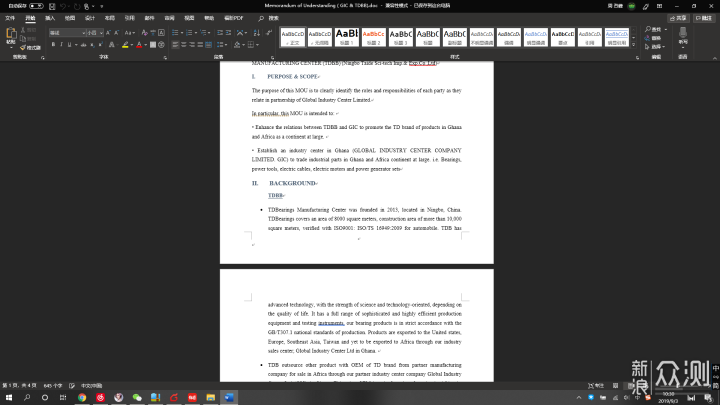Toggle Subscript formatting
The image size is (720, 405).
click(x=92, y=45)
